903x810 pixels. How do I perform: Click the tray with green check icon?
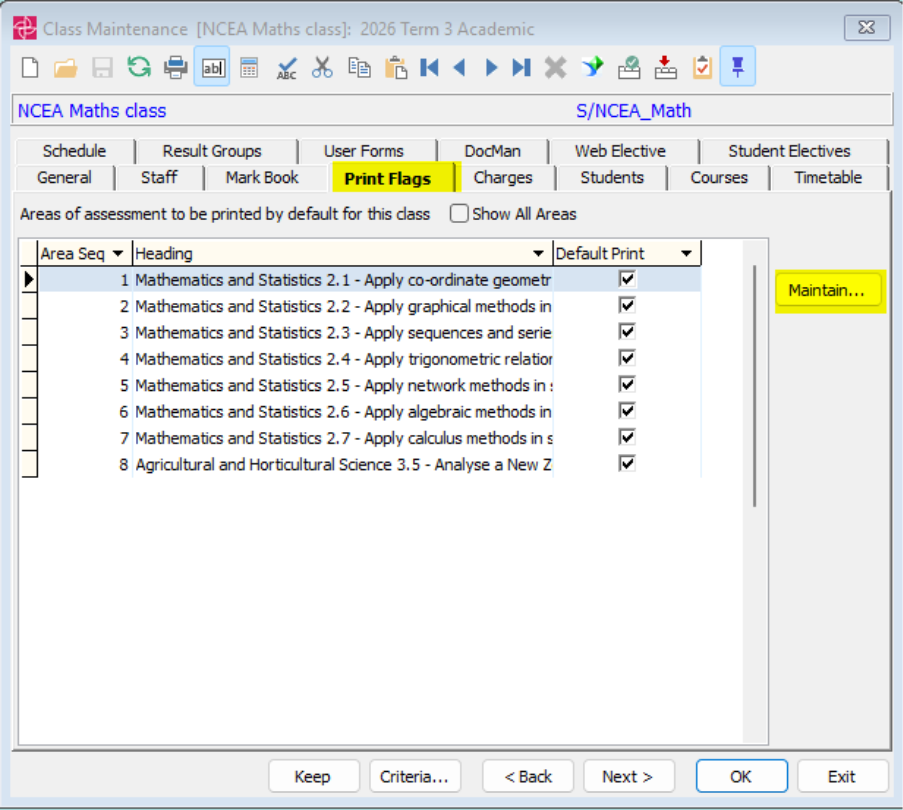click(629, 67)
